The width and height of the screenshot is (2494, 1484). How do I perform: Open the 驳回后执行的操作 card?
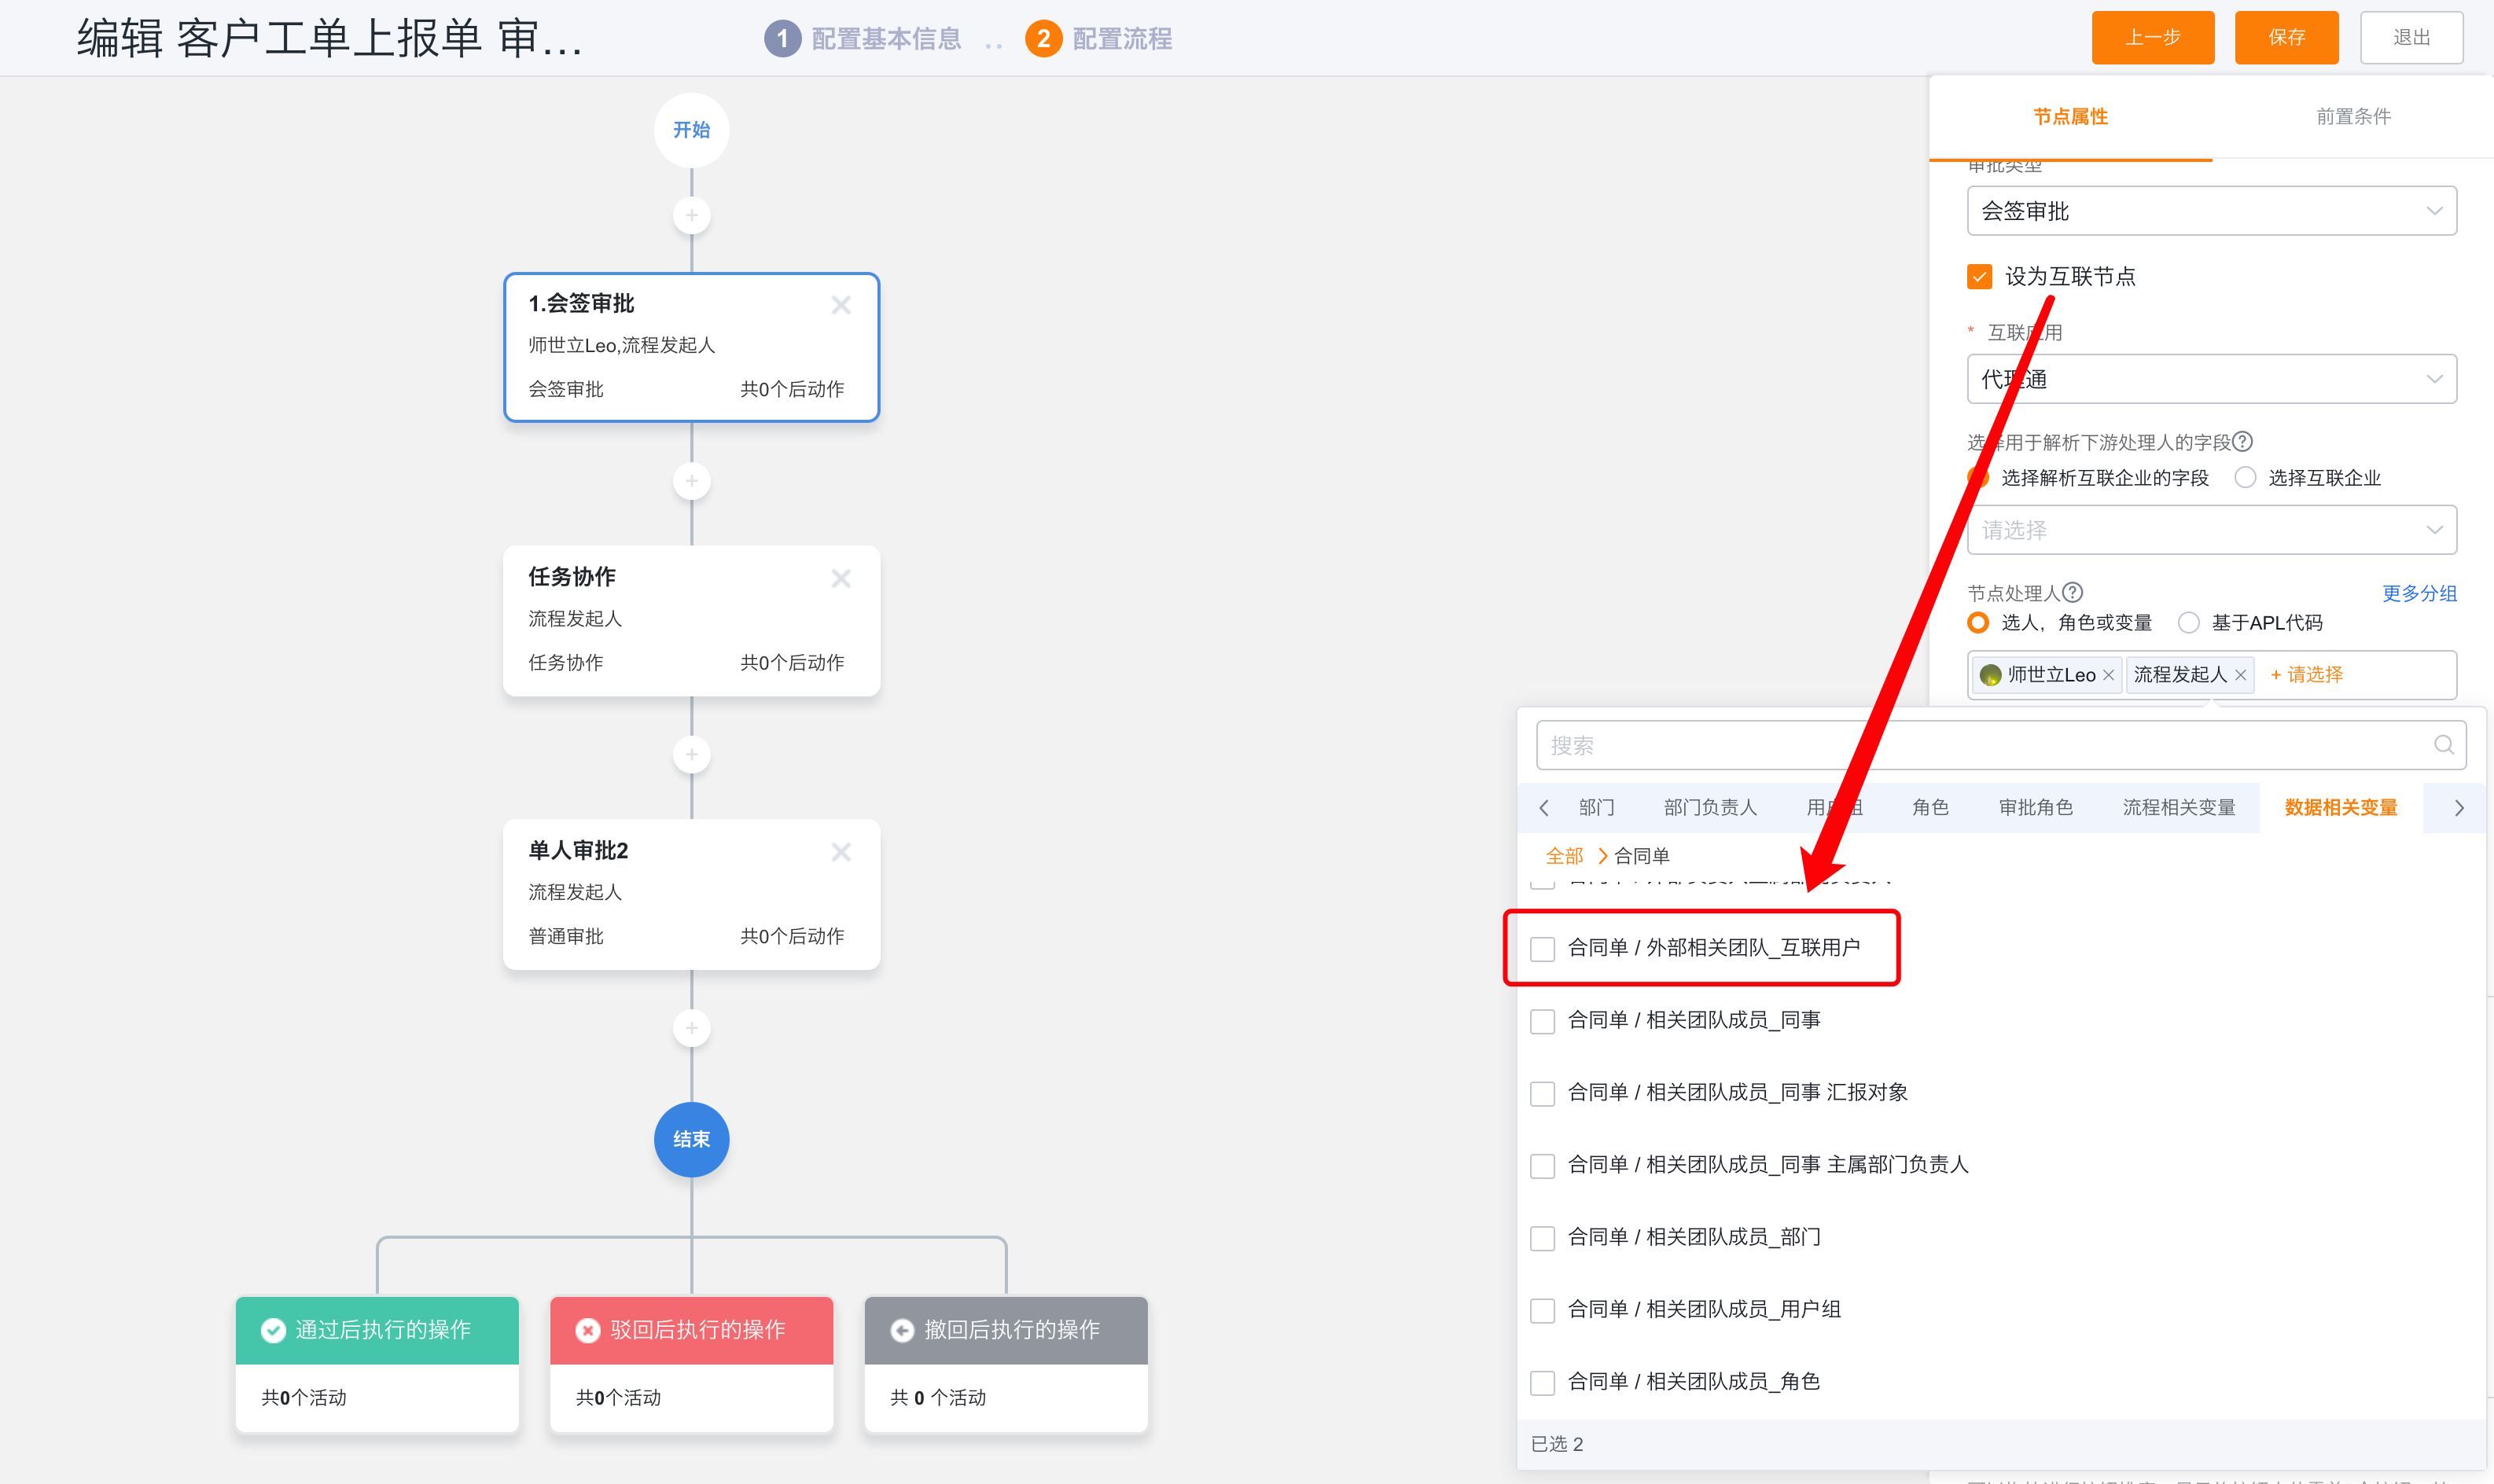pyautogui.click(x=691, y=1364)
